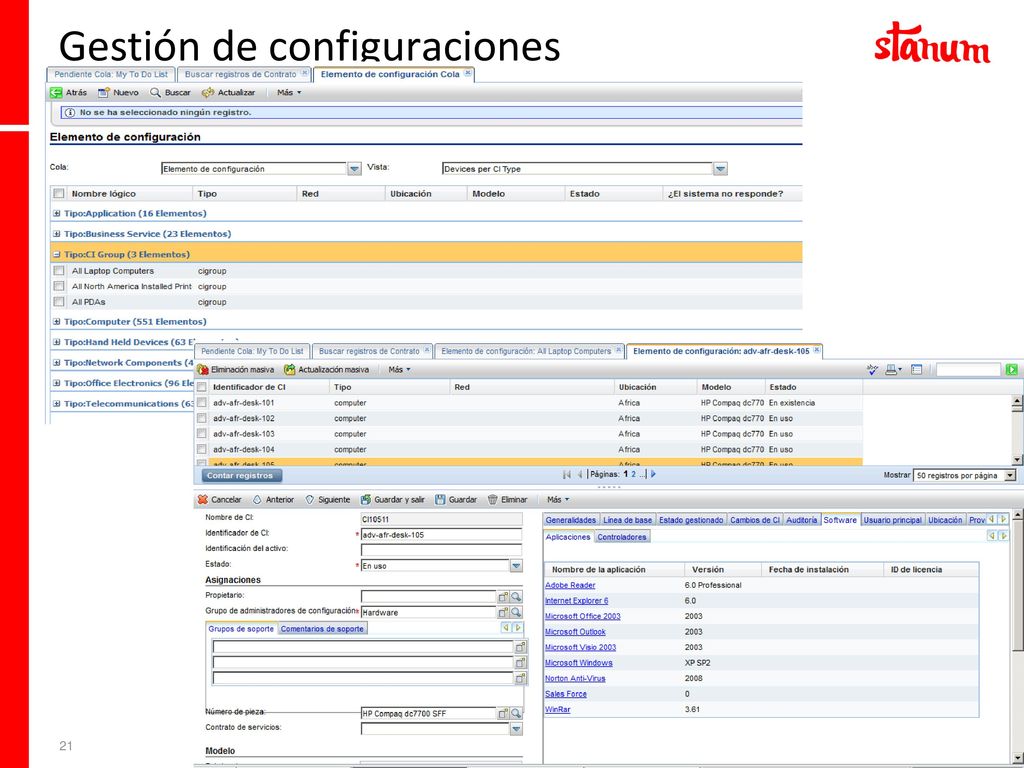This screenshot has height=768, width=1024.
Task: Check the All Laptop Computers checkbox
Action: pyautogui.click(x=59, y=270)
